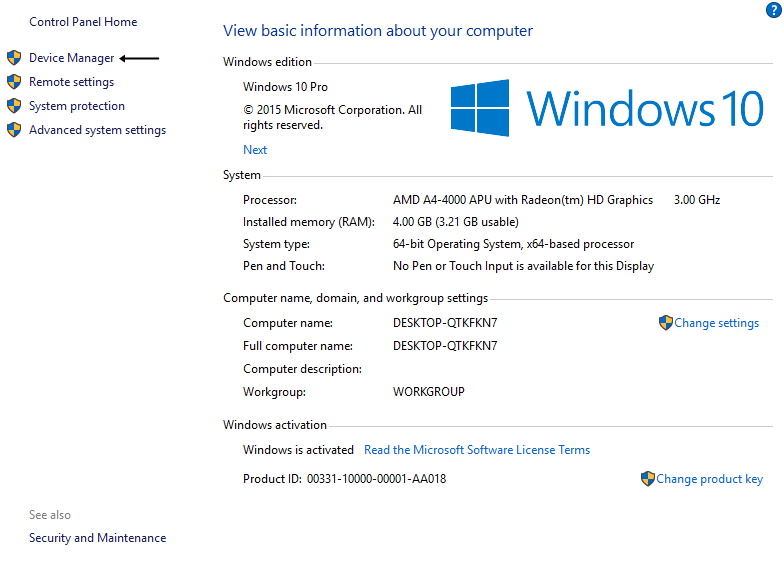Select the 3.00 GHz processor speed
Screen dimensions: 784x565
pyautogui.click(x=697, y=200)
